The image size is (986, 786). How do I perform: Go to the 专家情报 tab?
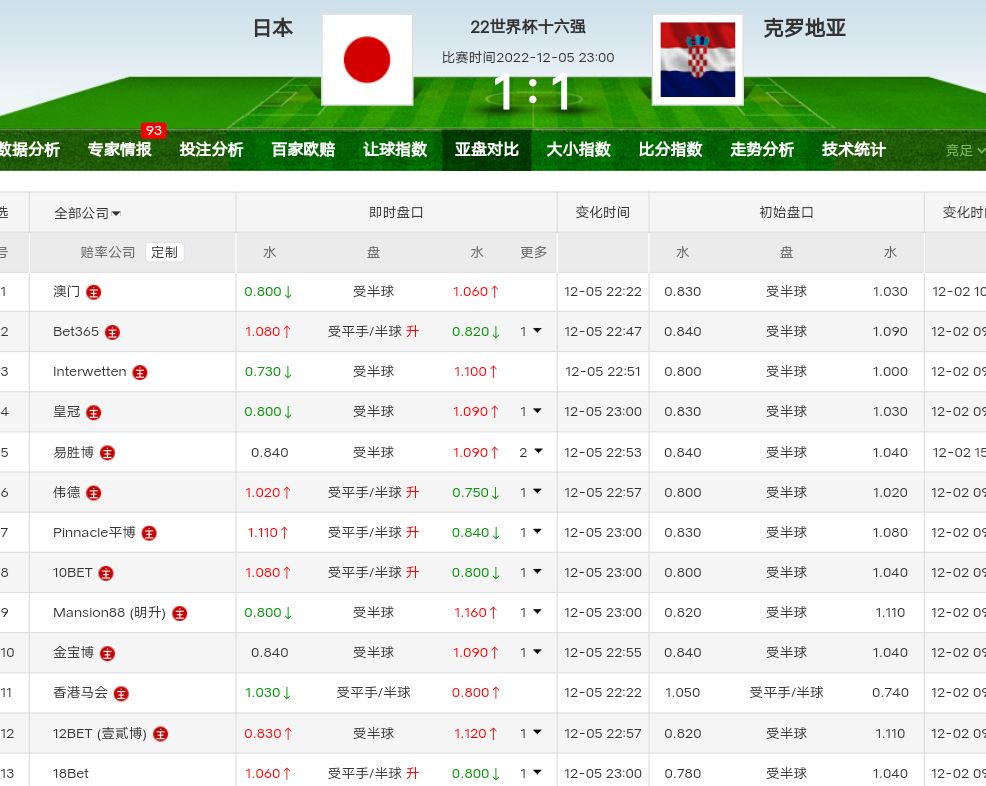pos(120,149)
